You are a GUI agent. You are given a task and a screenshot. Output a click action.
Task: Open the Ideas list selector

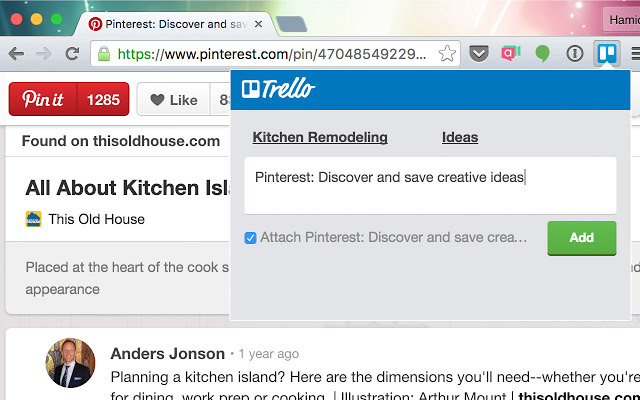click(460, 137)
